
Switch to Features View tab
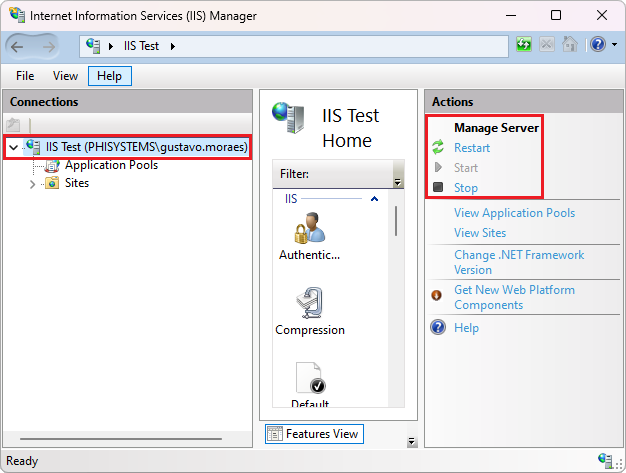(x=314, y=434)
